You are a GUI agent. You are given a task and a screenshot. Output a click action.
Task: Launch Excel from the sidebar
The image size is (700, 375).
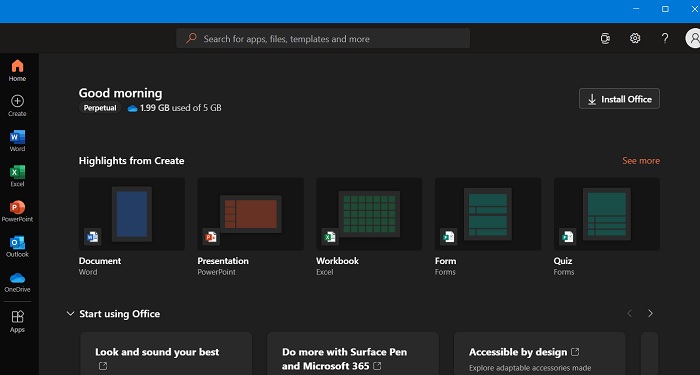pos(17,176)
